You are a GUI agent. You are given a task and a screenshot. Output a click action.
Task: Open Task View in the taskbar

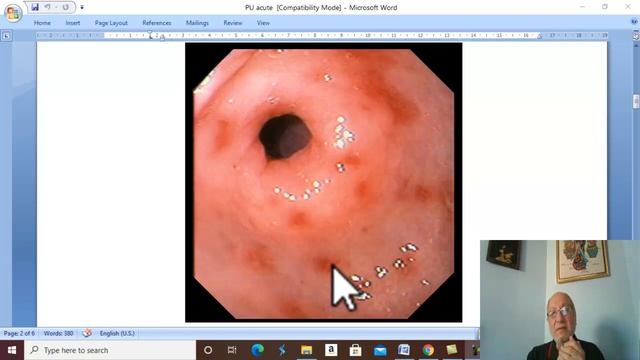[x=232, y=350]
